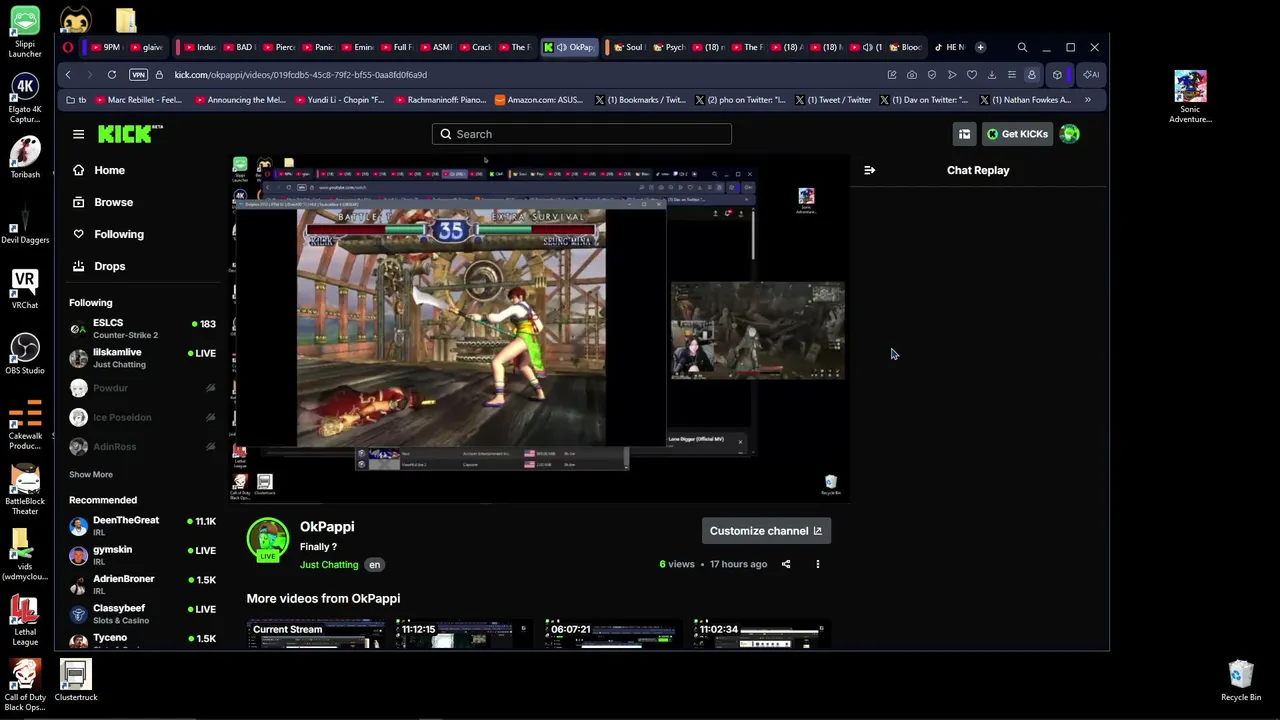
Task: Open Yundi Li - Chopin bookmark
Action: point(340,100)
